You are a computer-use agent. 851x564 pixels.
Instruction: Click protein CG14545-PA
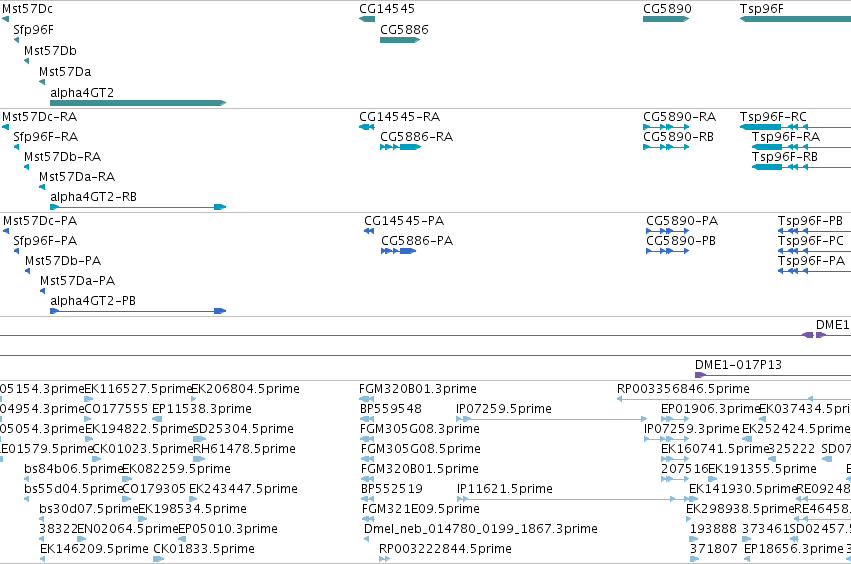(404, 221)
